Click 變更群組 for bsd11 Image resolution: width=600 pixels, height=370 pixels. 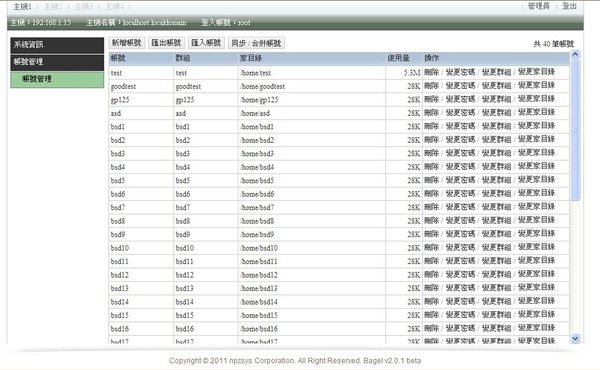(496, 261)
